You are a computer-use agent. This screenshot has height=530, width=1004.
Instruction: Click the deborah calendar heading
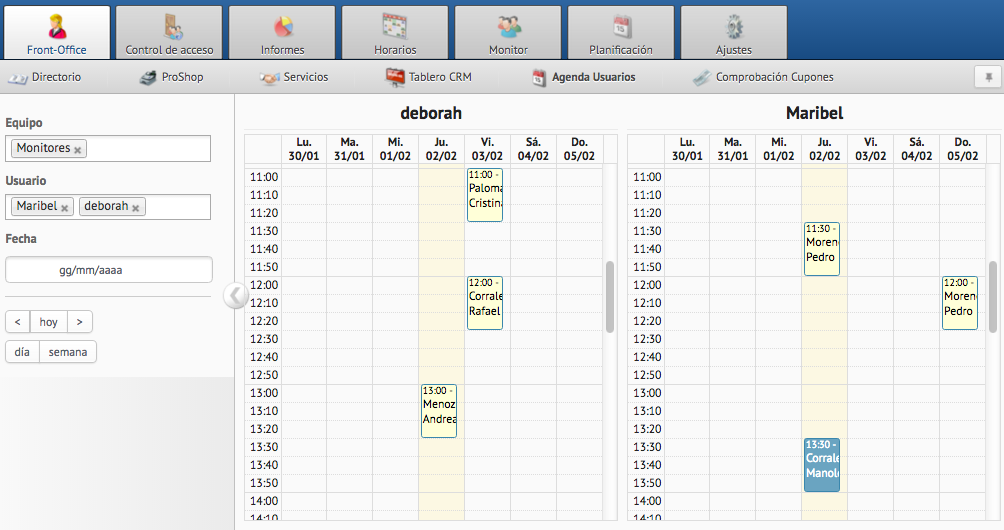[431, 113]
